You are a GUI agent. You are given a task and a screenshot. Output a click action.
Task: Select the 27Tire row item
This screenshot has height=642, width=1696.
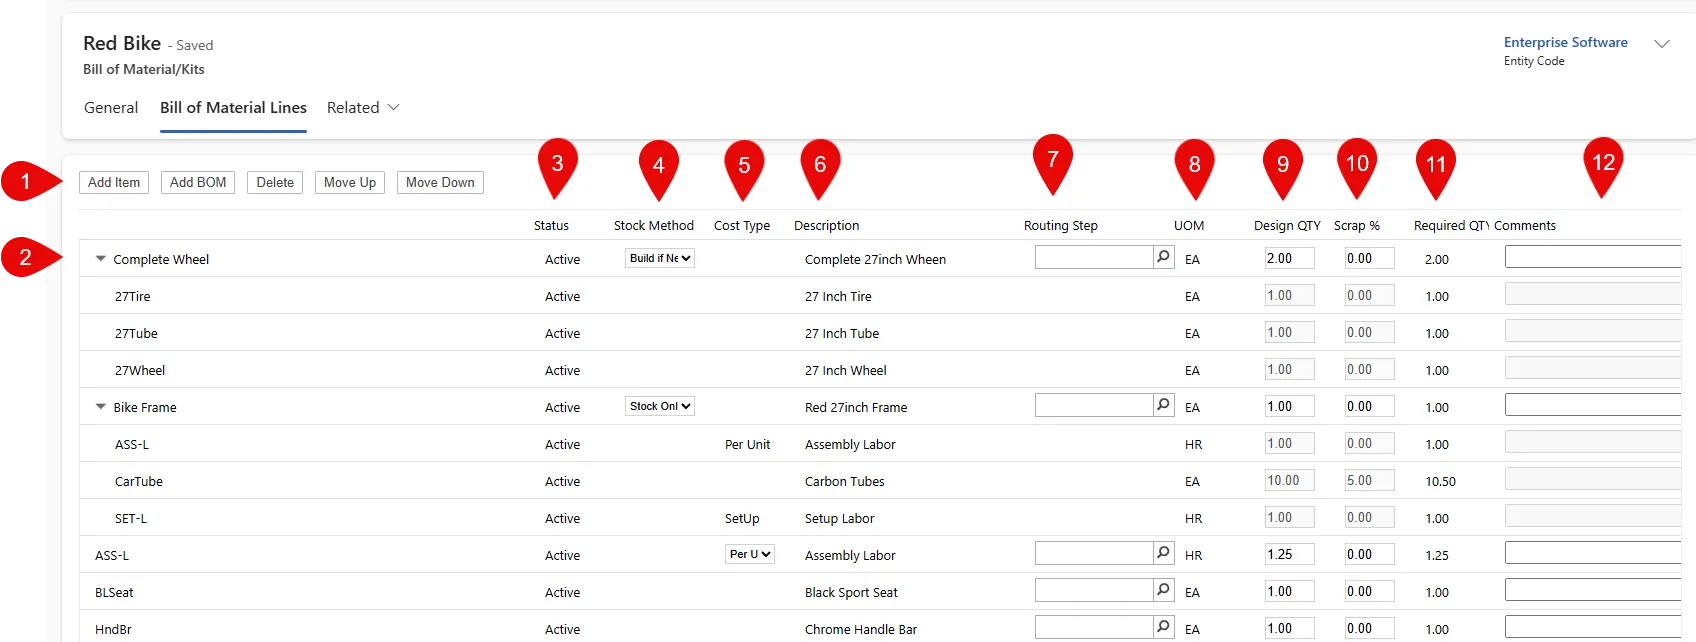tap(132, 296)
